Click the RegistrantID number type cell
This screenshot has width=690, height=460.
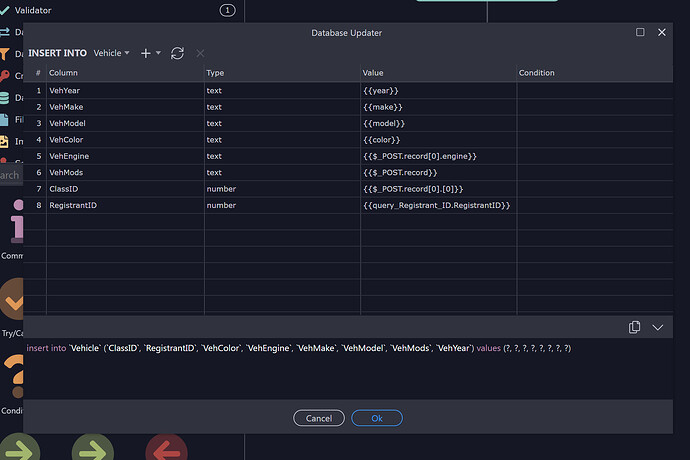coord(282,205)
